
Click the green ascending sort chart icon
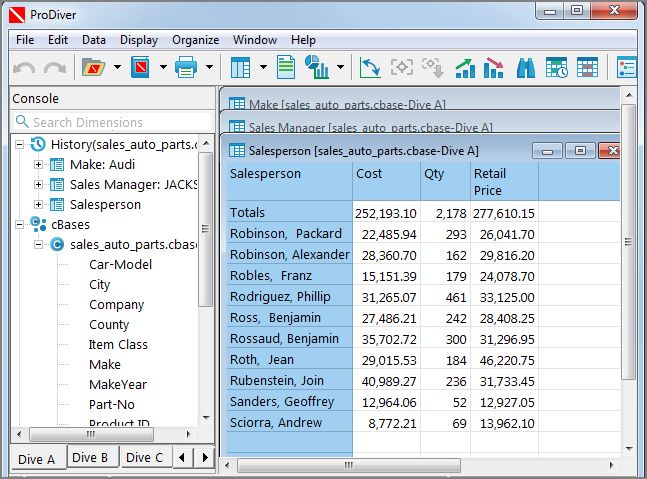click(x=465, y=68)
